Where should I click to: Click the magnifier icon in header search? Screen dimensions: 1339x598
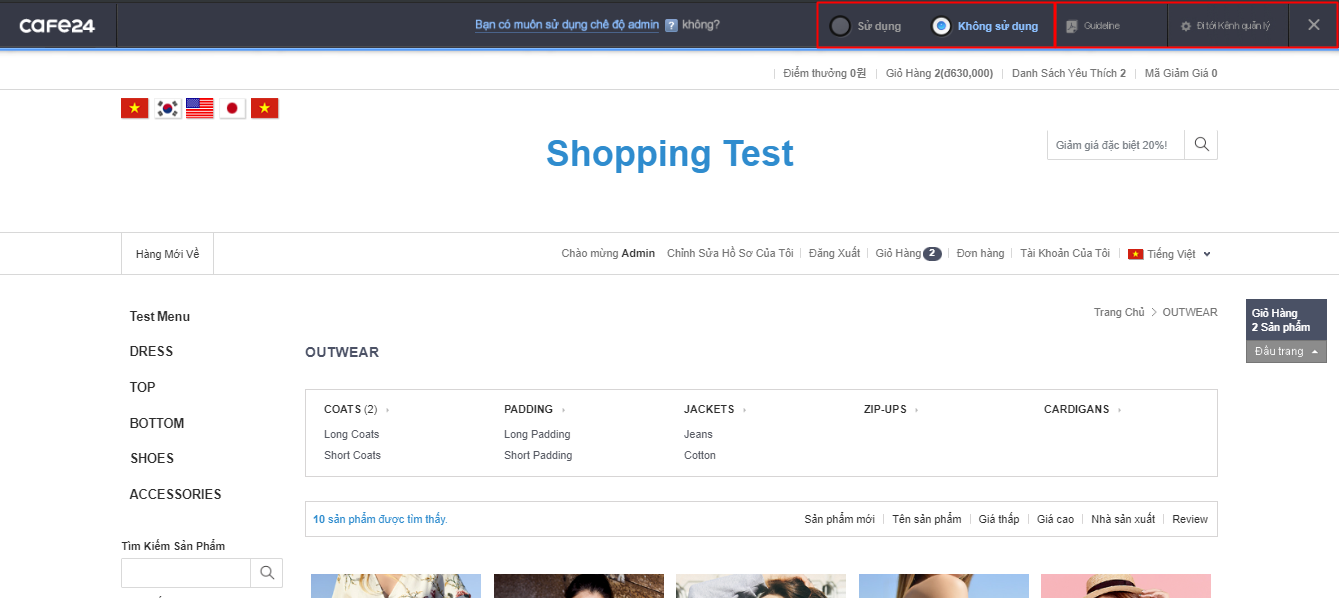pos(1201,145)
